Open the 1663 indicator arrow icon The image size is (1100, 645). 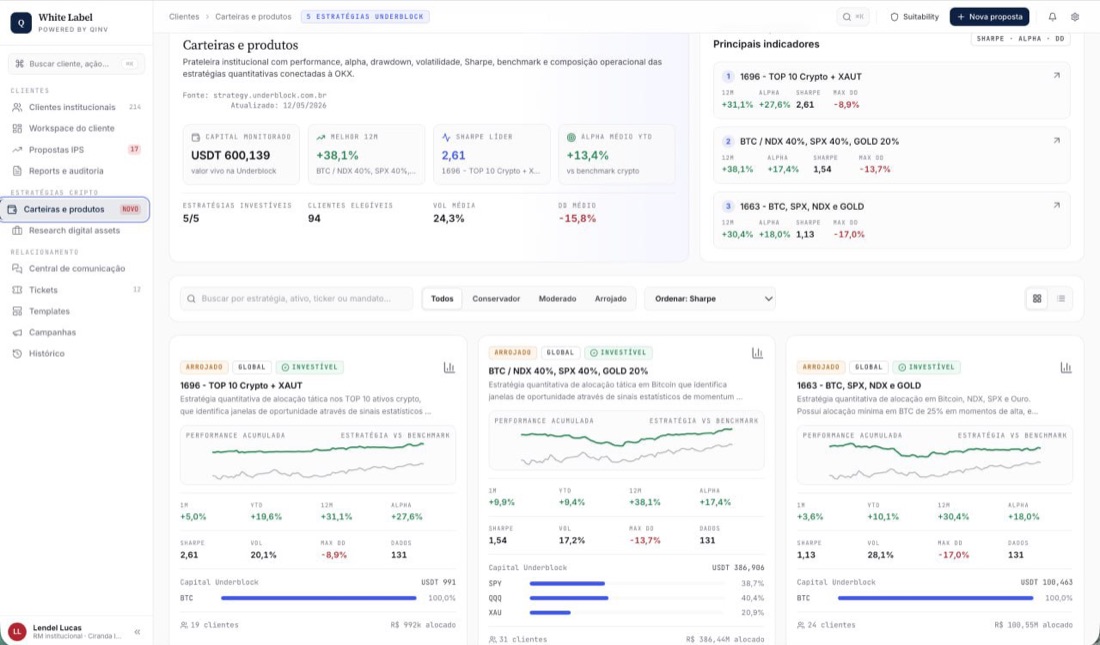point(1057,206)
